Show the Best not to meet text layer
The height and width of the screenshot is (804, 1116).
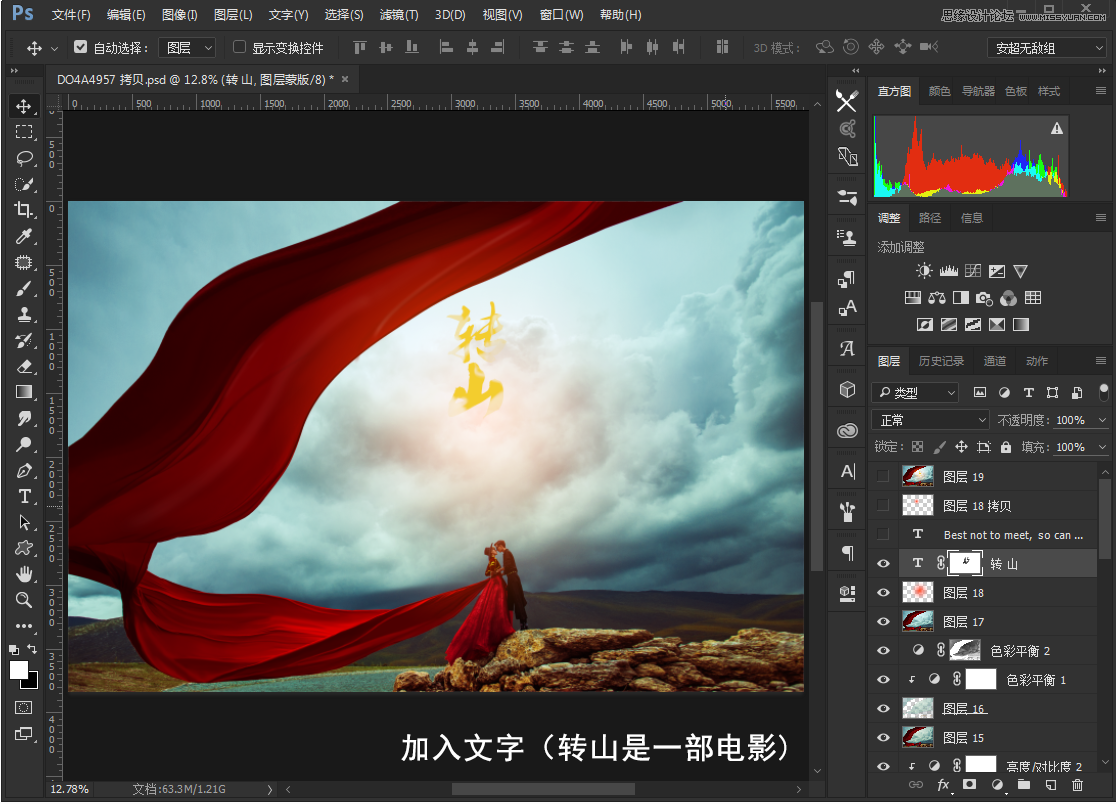(x=883, y=534)
